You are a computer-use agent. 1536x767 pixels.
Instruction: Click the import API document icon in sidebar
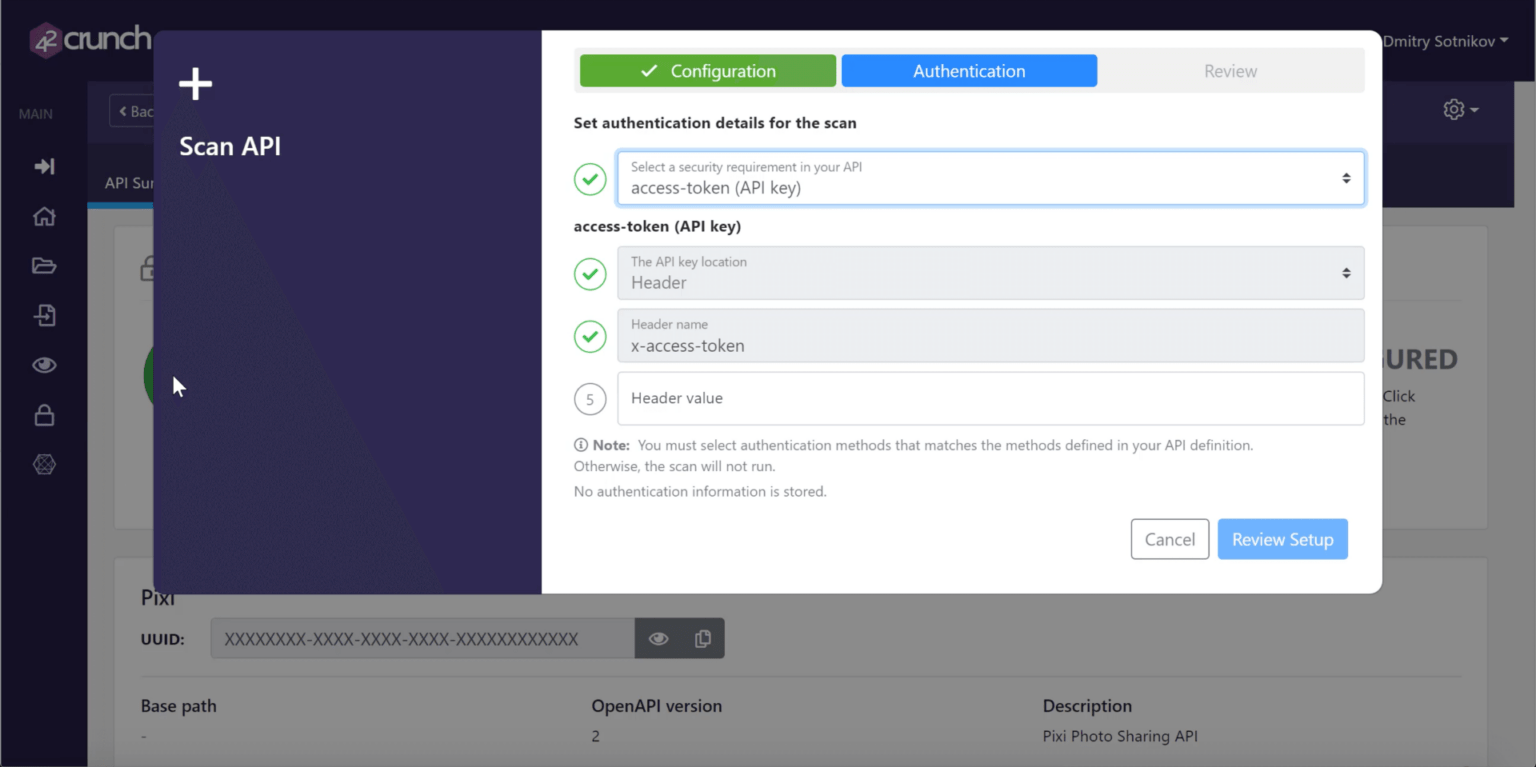click(44, 314)
